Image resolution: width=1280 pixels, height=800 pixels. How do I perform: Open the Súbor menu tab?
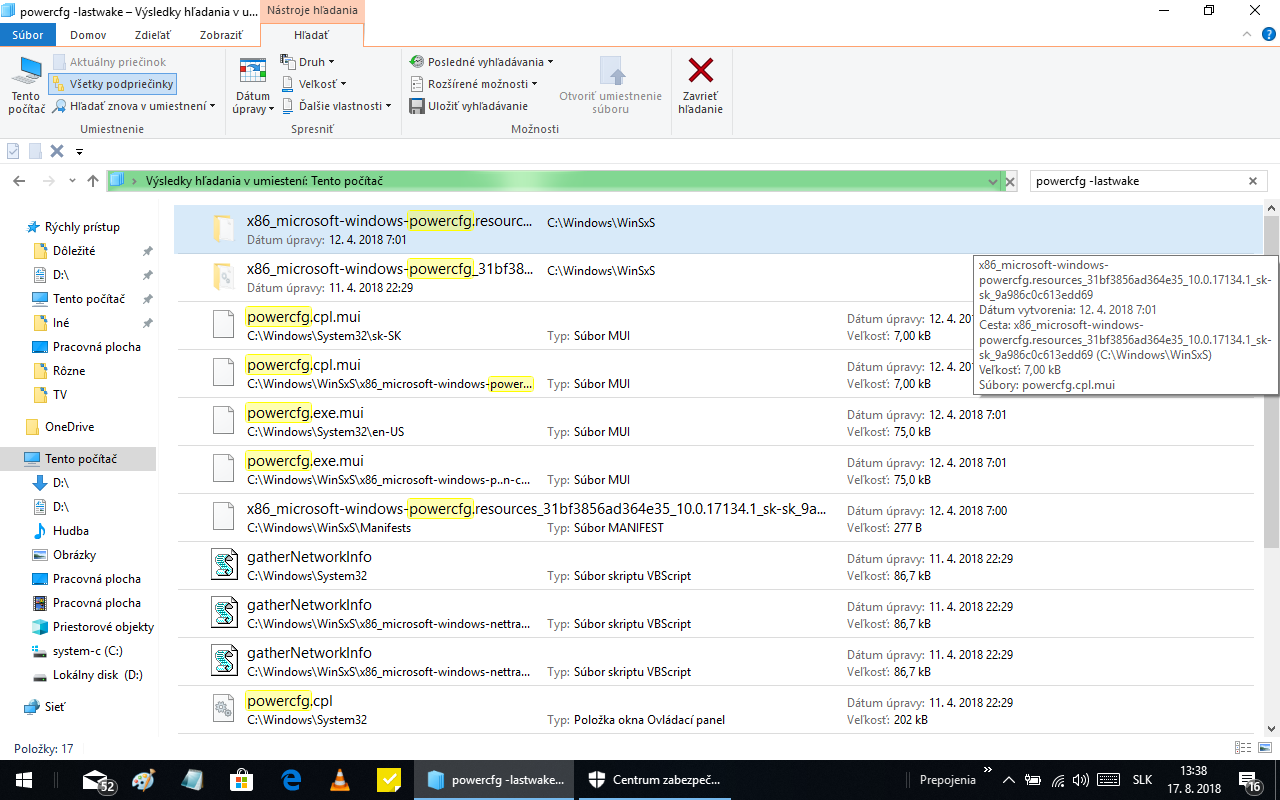[x=28, y=34]
